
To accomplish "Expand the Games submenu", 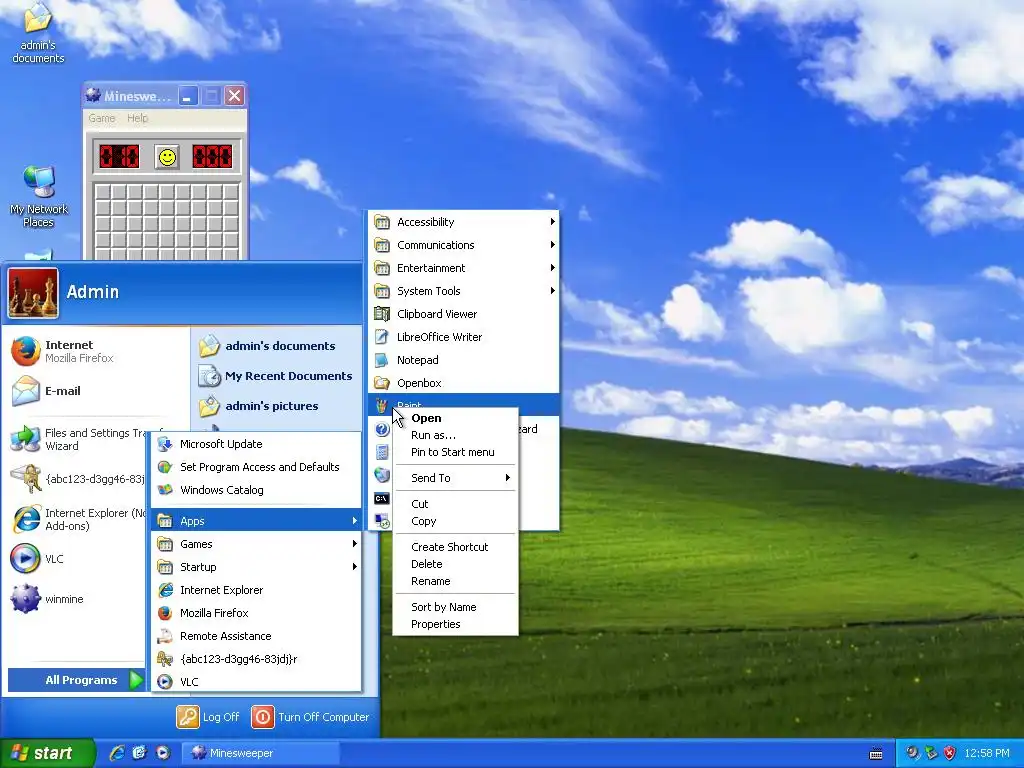I will click(x=256, y=544).
